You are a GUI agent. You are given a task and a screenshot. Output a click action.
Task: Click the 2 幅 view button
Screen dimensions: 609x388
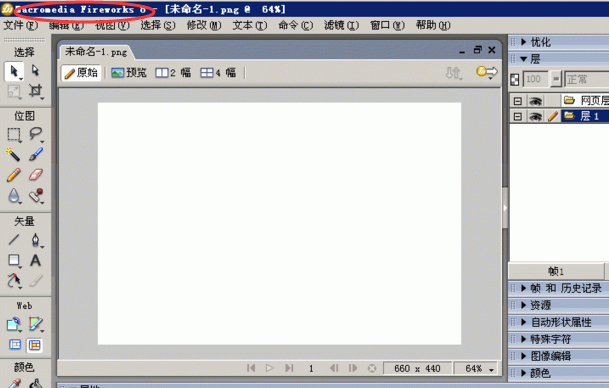pyautogui.click(x=173, y=73)
